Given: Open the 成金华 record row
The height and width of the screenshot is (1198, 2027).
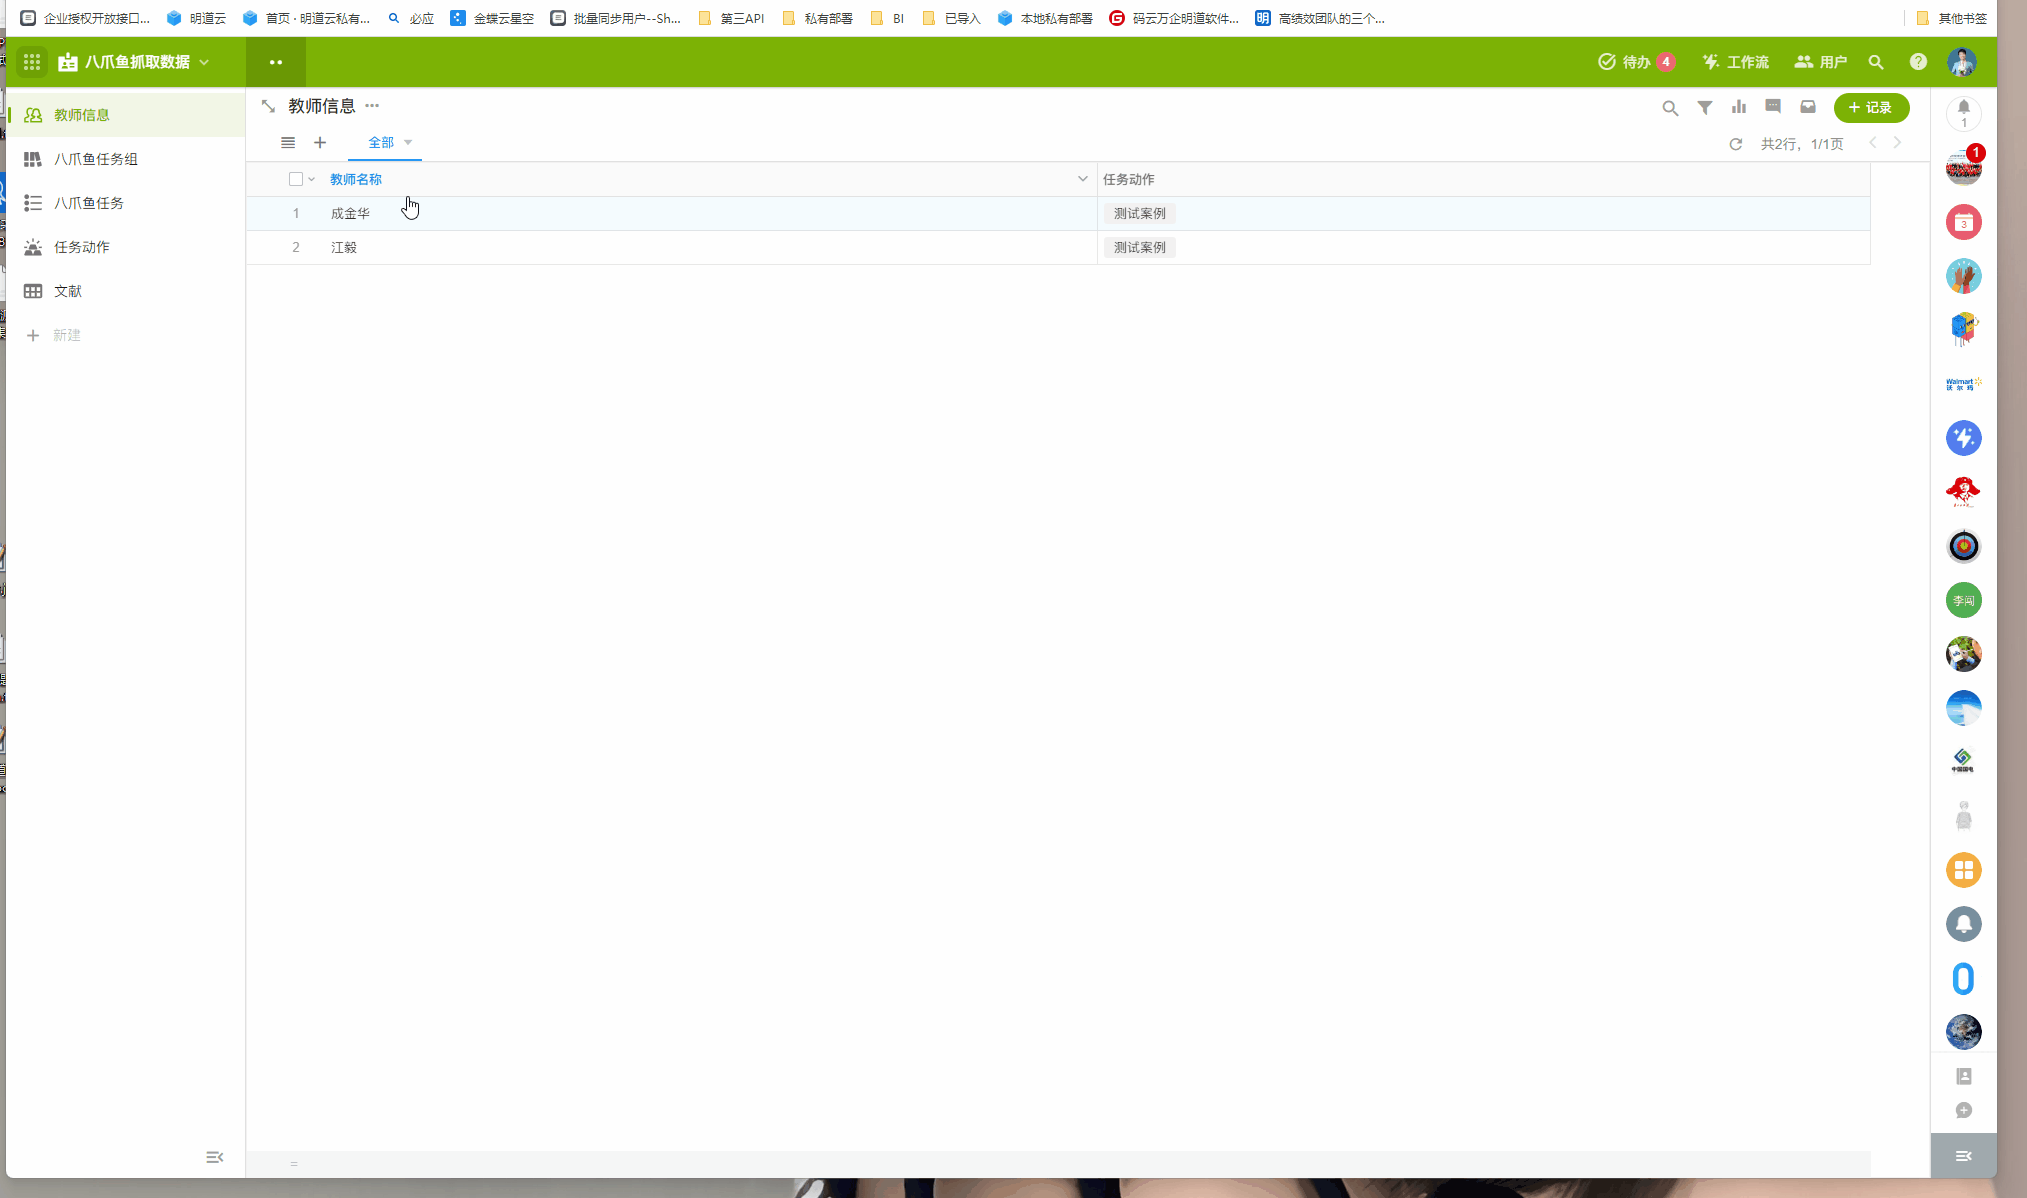Looking at the screenshot, I should (x=351, y=213).
